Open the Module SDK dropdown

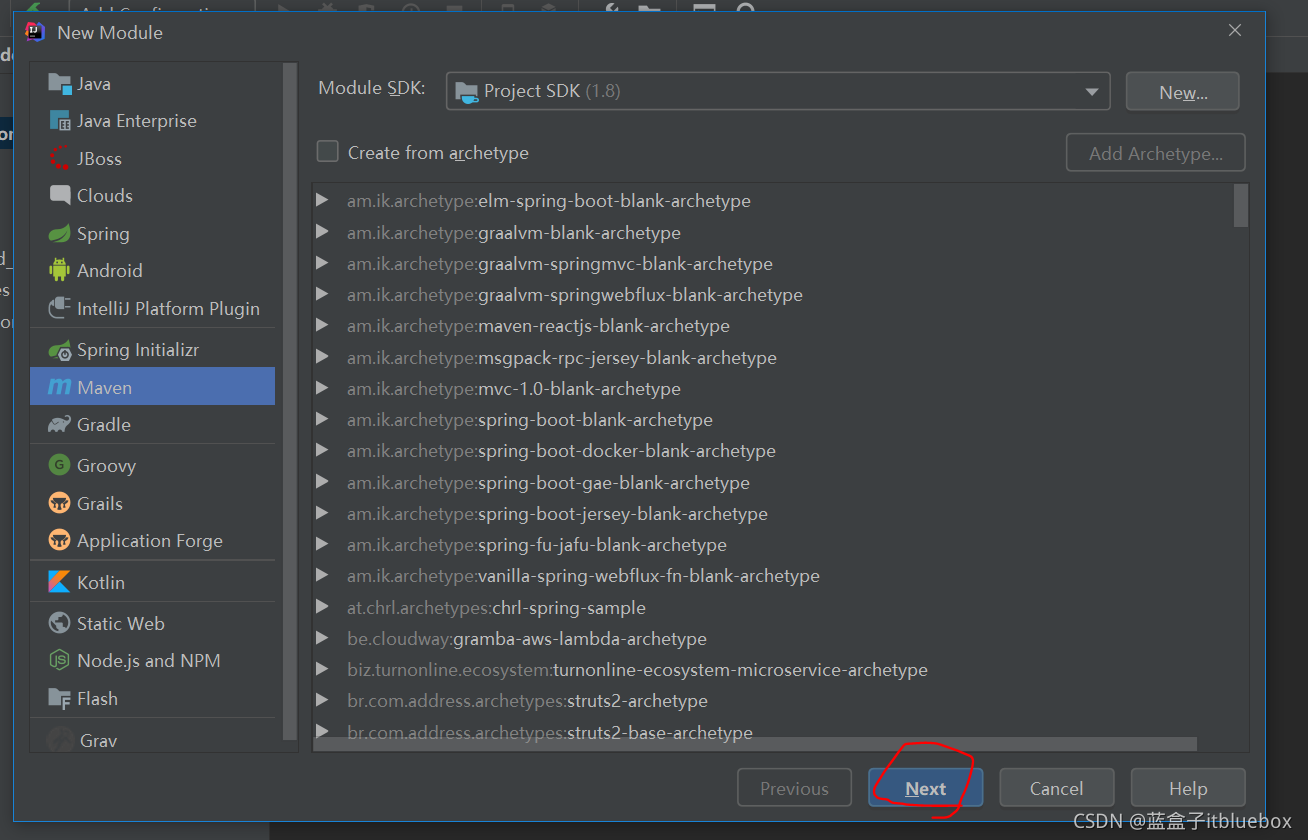point(778,91)
